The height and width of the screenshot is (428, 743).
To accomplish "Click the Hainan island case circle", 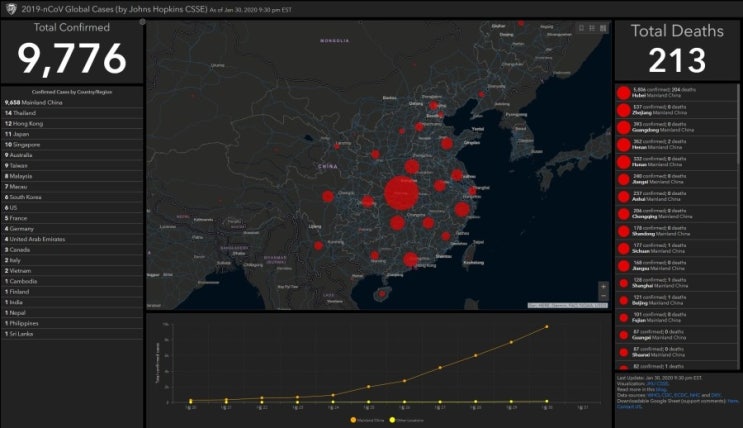I will coord(382,294).
